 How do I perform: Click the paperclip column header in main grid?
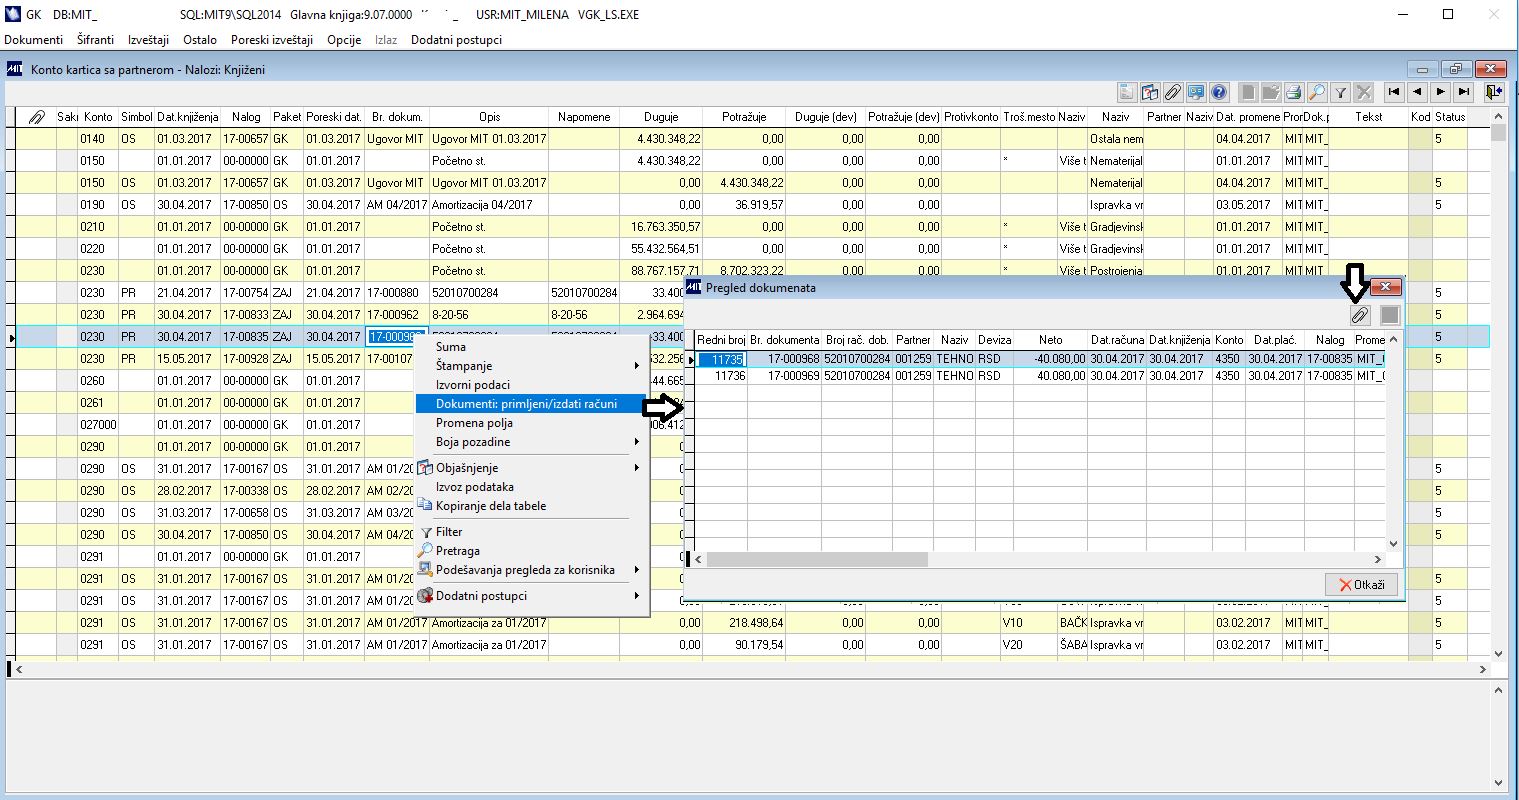click(36, 117)
